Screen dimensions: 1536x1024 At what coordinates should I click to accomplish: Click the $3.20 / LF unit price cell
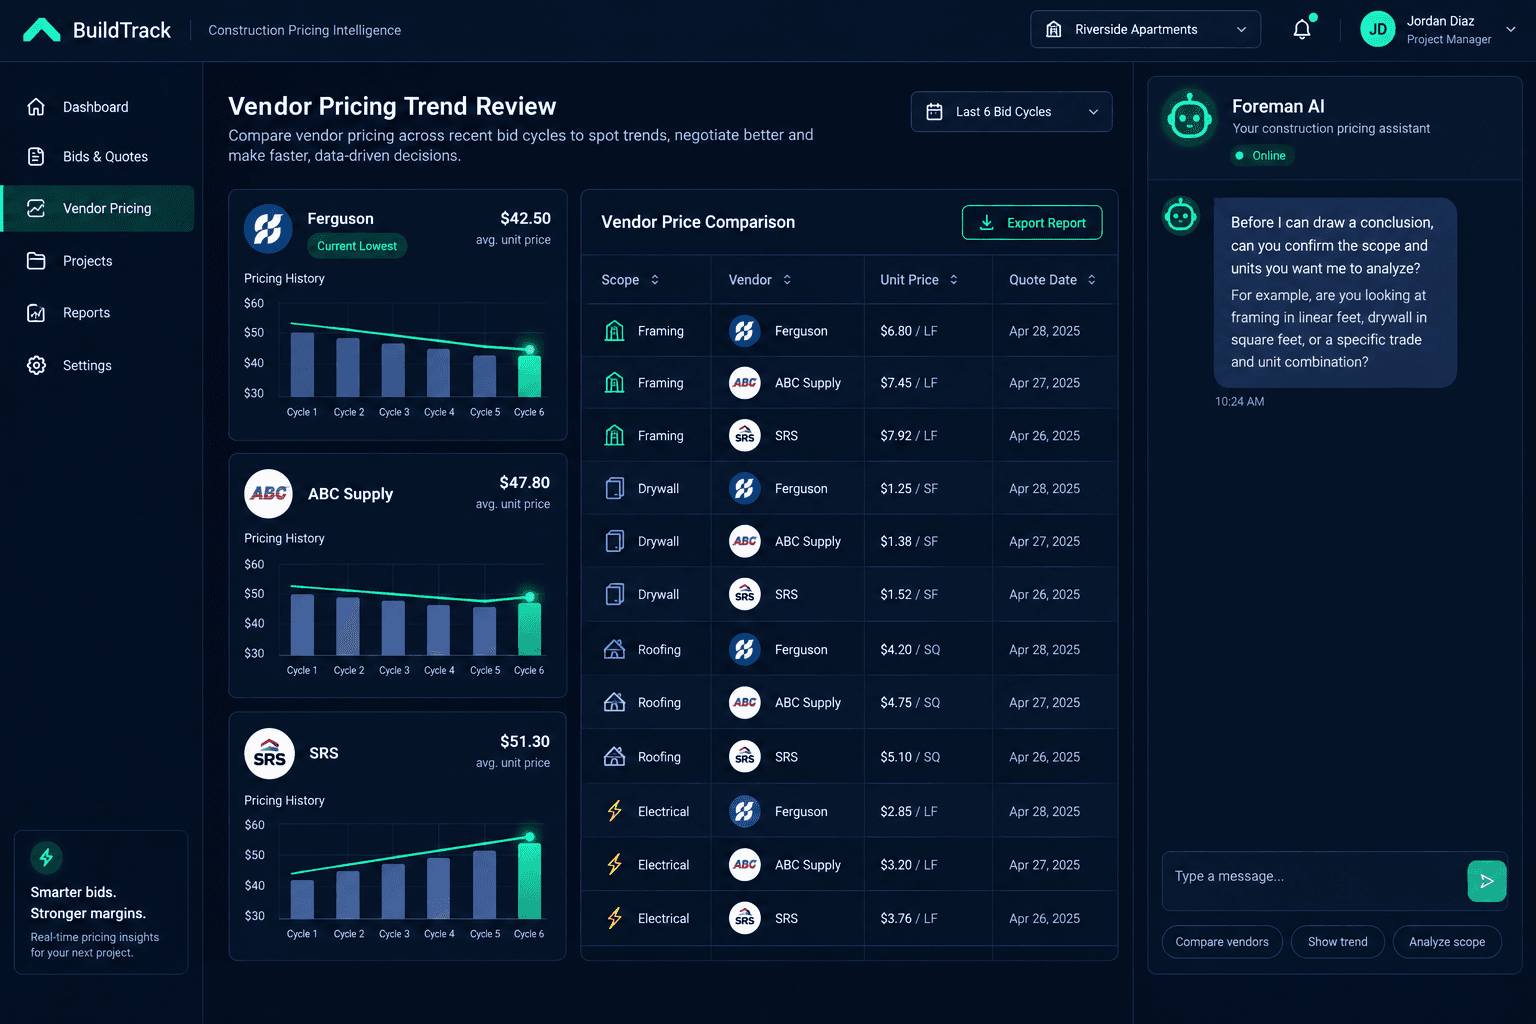point(909,865)
